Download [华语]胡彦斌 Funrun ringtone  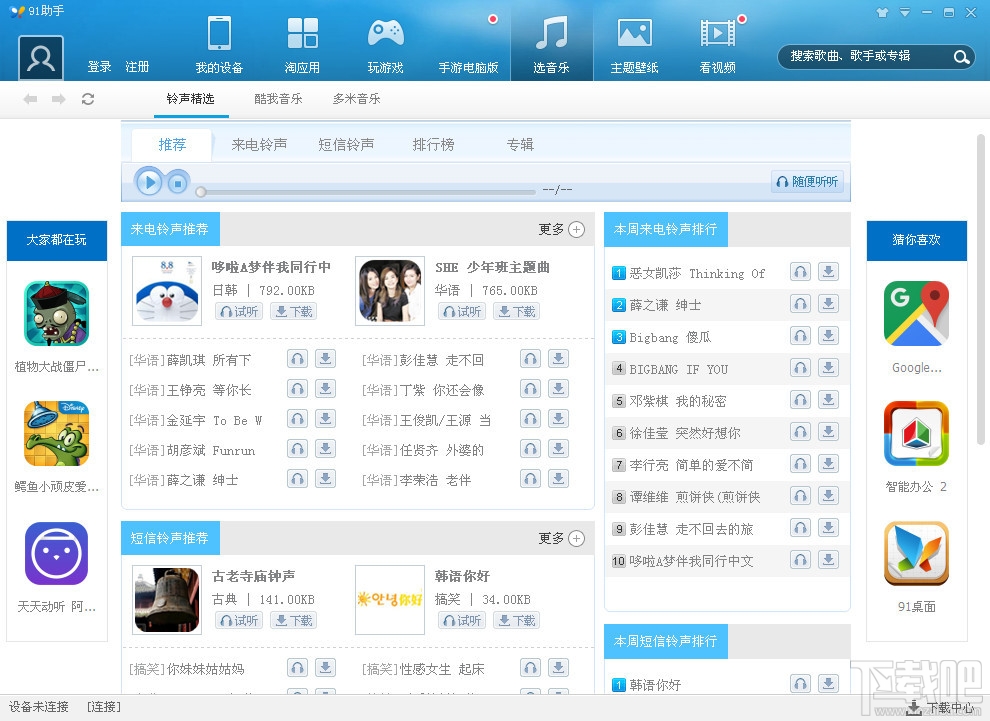[x=325, y=450]
